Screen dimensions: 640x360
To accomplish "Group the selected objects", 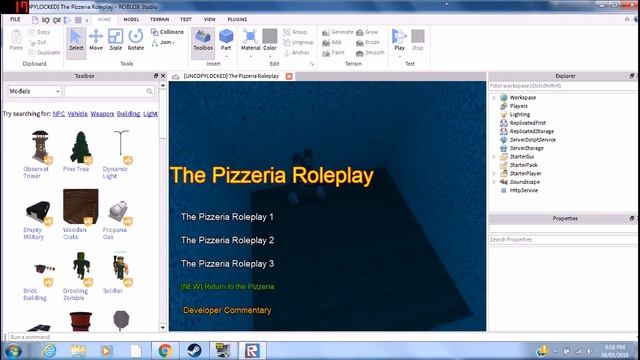I will (295, 32).
